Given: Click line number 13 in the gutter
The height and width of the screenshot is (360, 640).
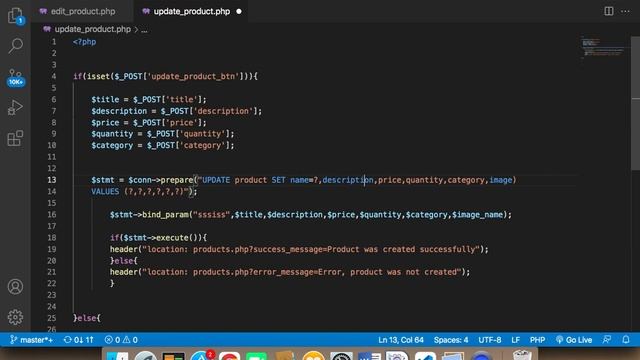Looking at the screenshot, I should 52,180.
